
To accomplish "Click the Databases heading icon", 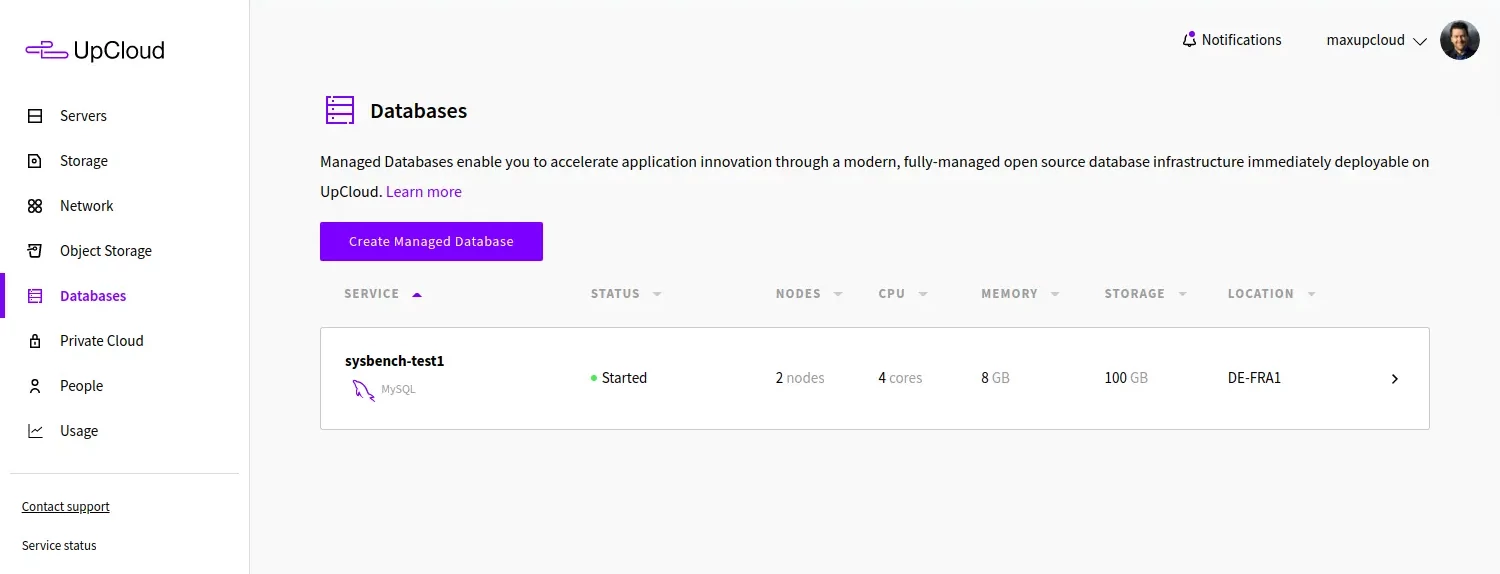I will tap(340, 110).
